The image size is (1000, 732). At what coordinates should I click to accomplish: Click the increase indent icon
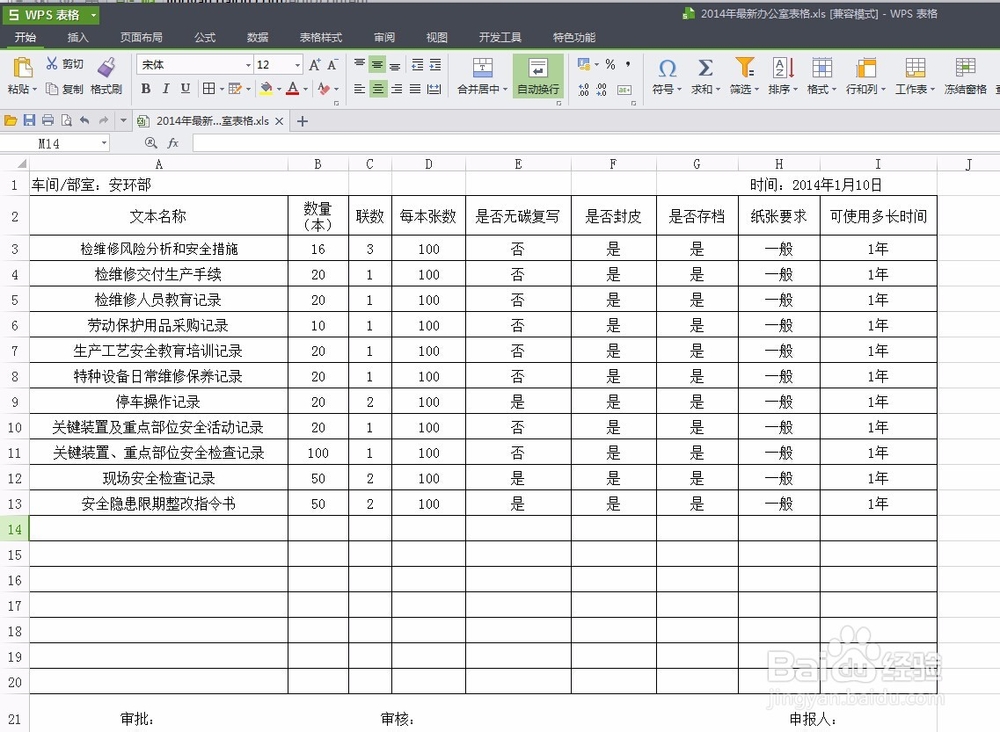tap(436, 64)
